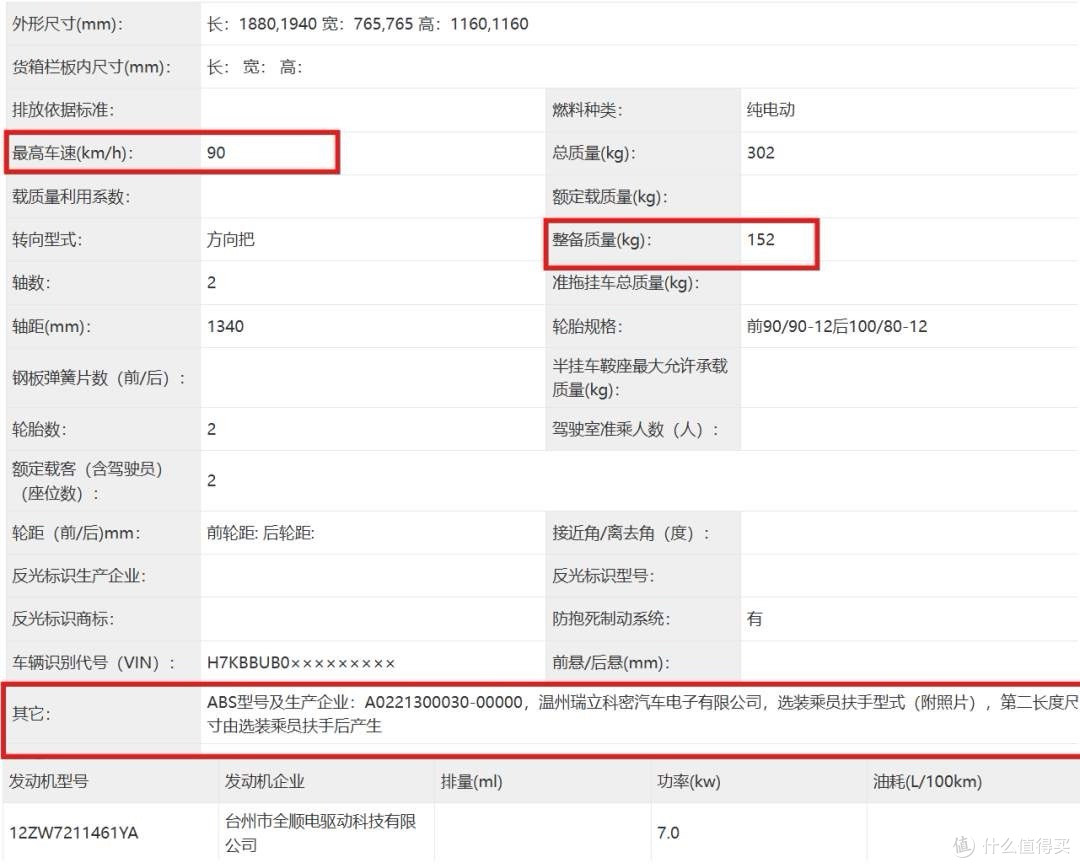Click the '反光标识商标:' label

point(63,619)
